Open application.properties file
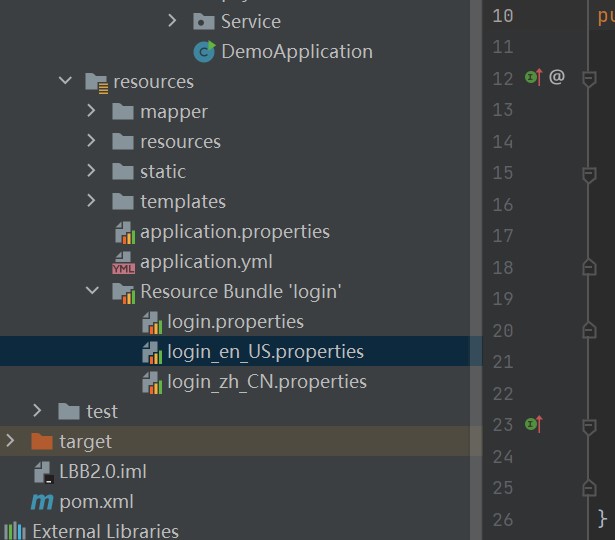The height and width of the screenshot is (540, 615). click(x=235, y=232)
